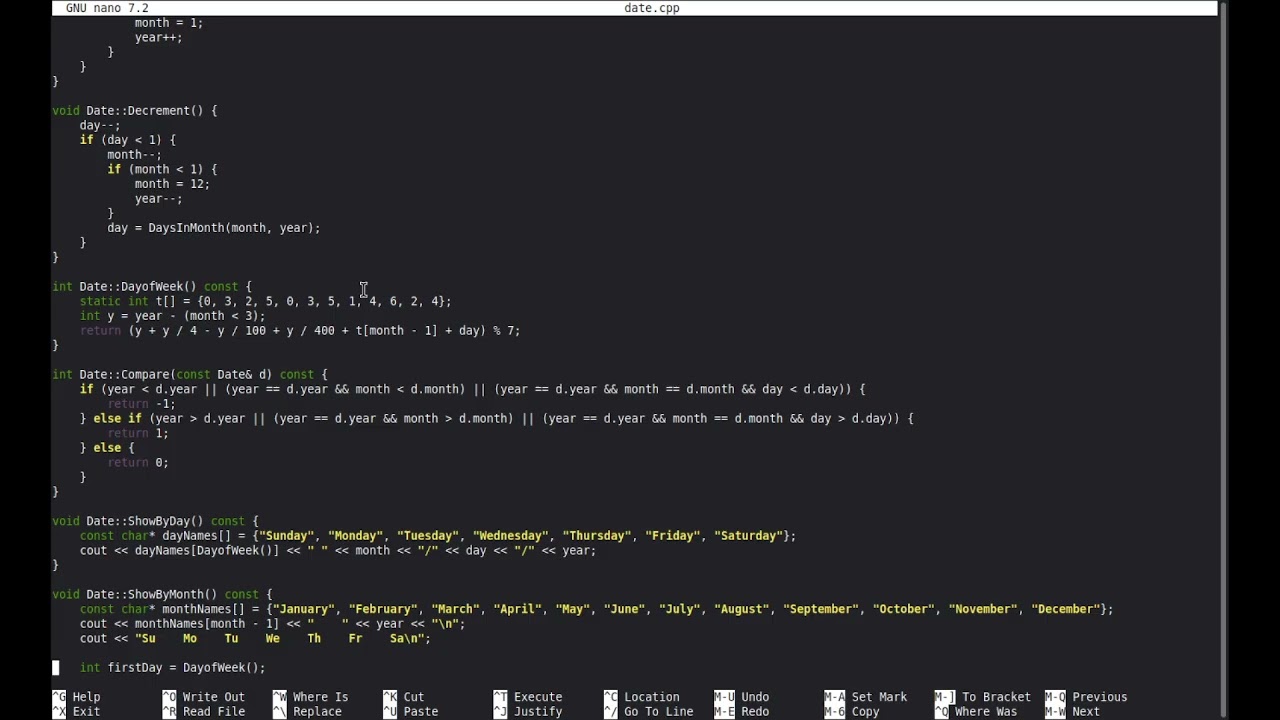Viewport: 1280px width, 720px height.
Task: Click the M-W Next shortcut
Action: pyautogui.click(x=1072, y=712)
